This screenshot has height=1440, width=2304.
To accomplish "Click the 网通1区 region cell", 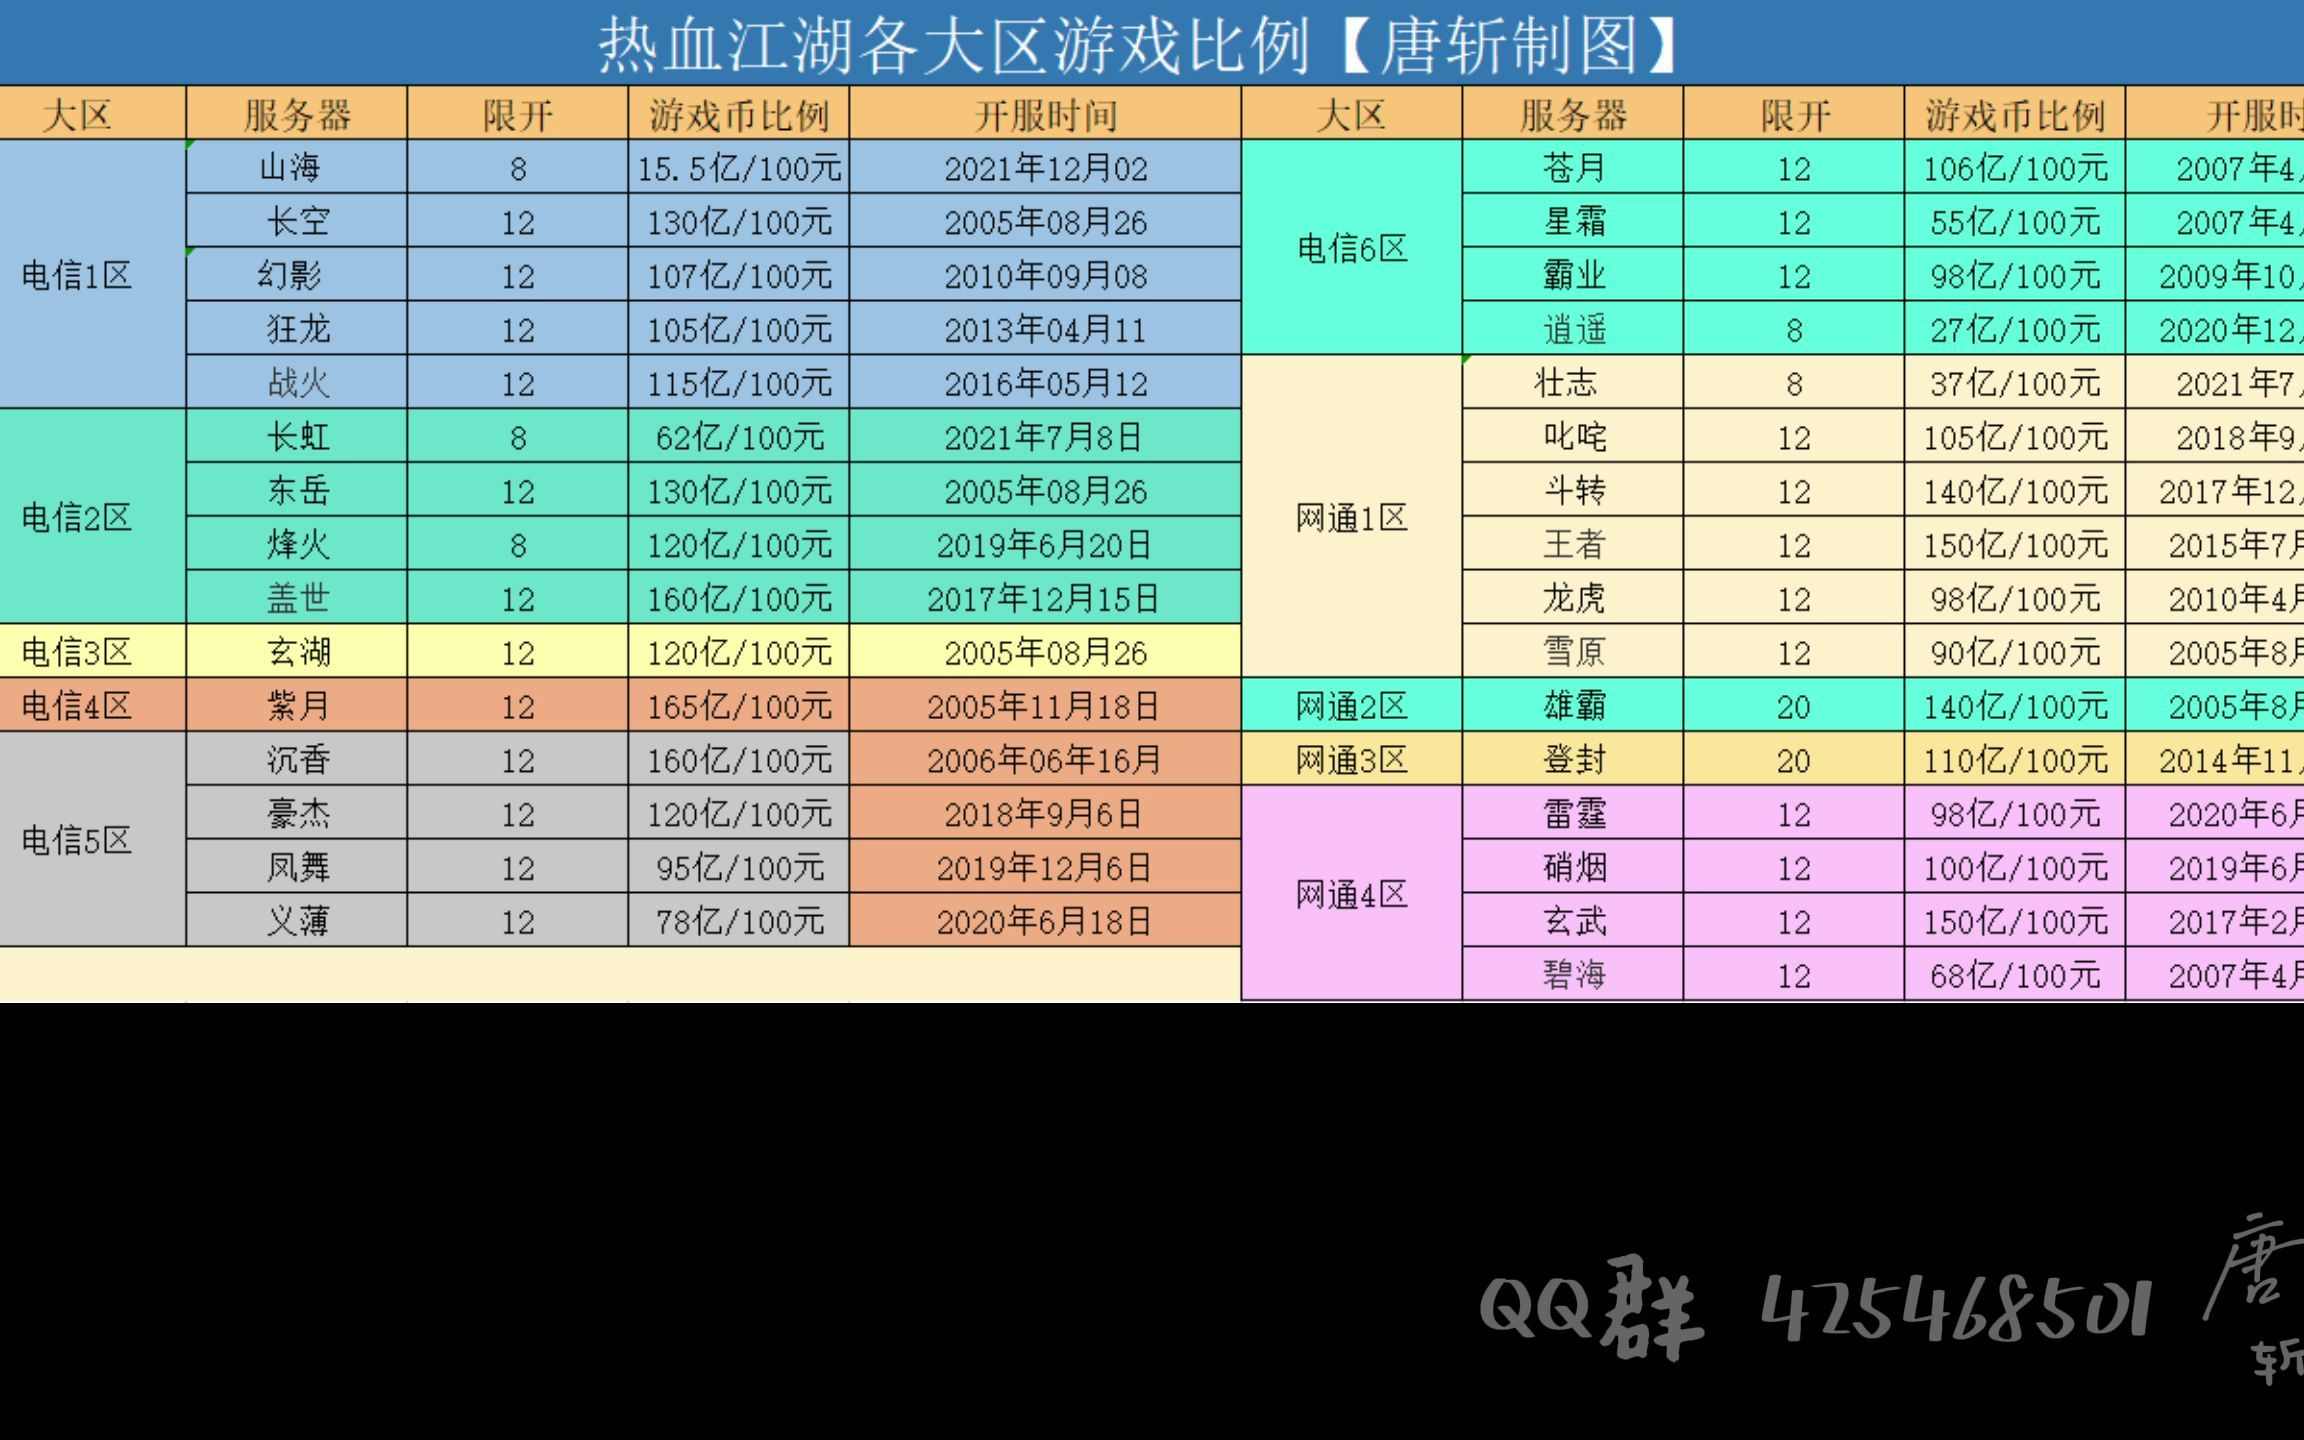I will point(1351,517).
